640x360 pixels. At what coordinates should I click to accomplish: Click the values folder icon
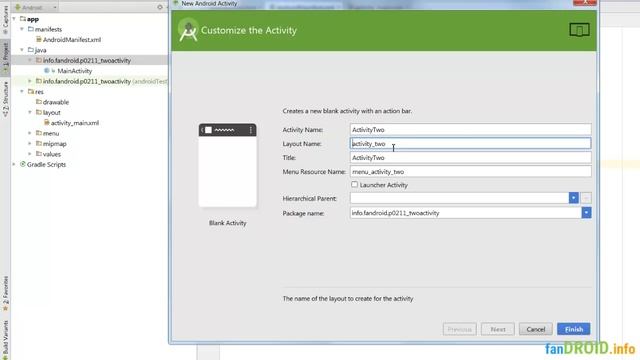(38, 154)
